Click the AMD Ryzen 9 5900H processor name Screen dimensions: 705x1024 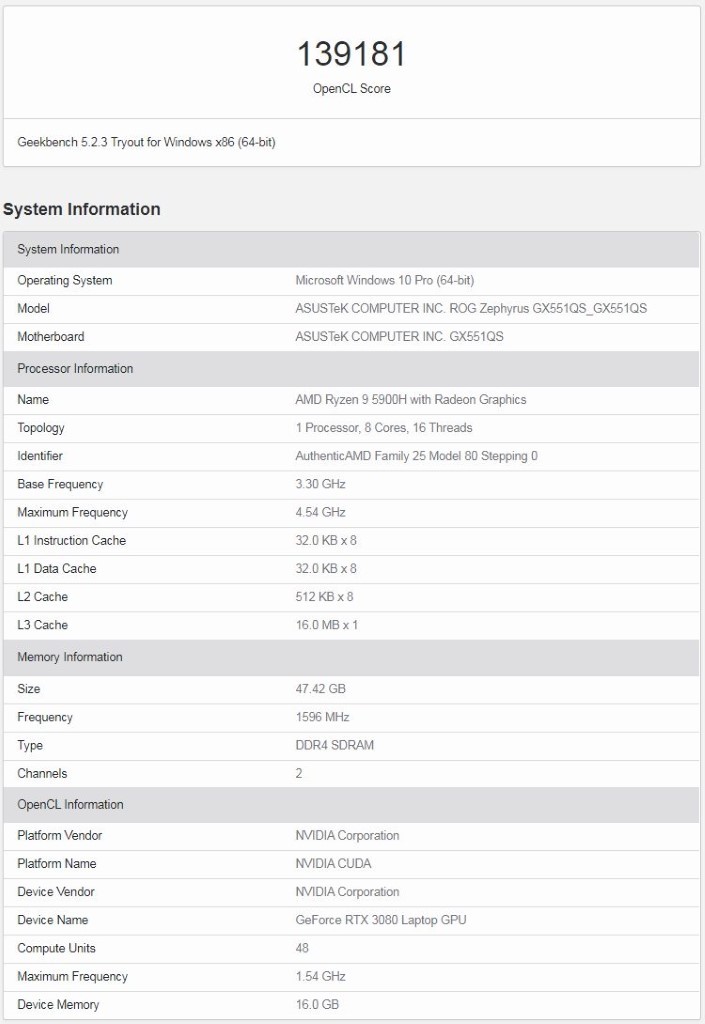410,400
